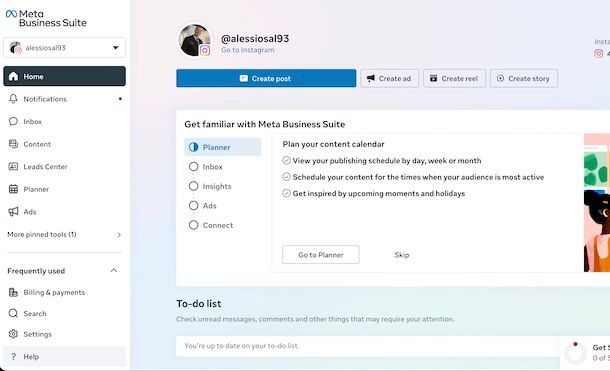Click the reel icon on Create reel
Image resolution: width=610 pixels, height=371 pixels.
pyautogui.click(x=433, y=79)
